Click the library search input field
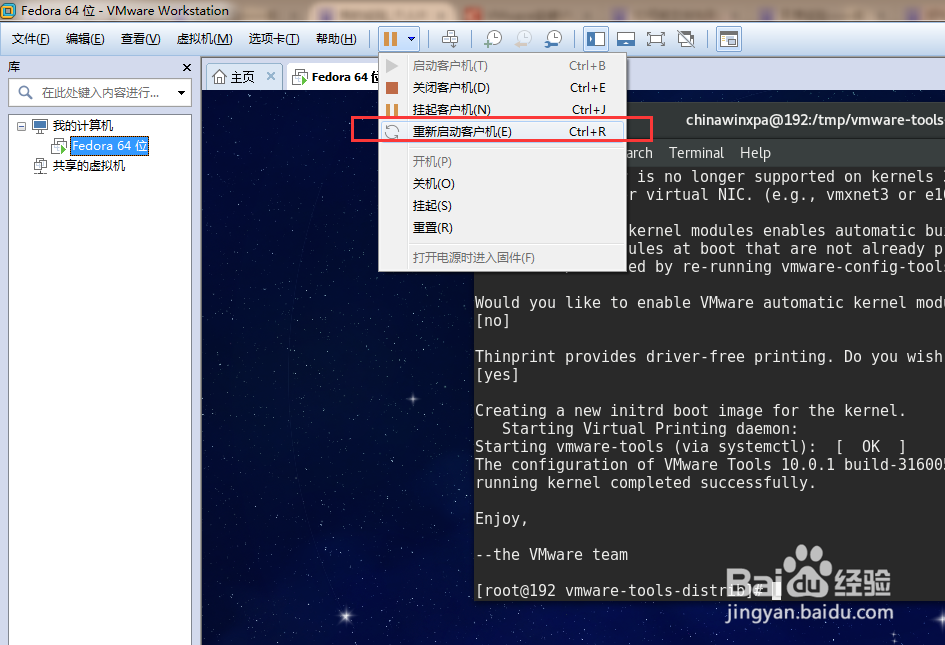Image resolution: width=945 pixels, height=645 pixels. click(99, 93)
